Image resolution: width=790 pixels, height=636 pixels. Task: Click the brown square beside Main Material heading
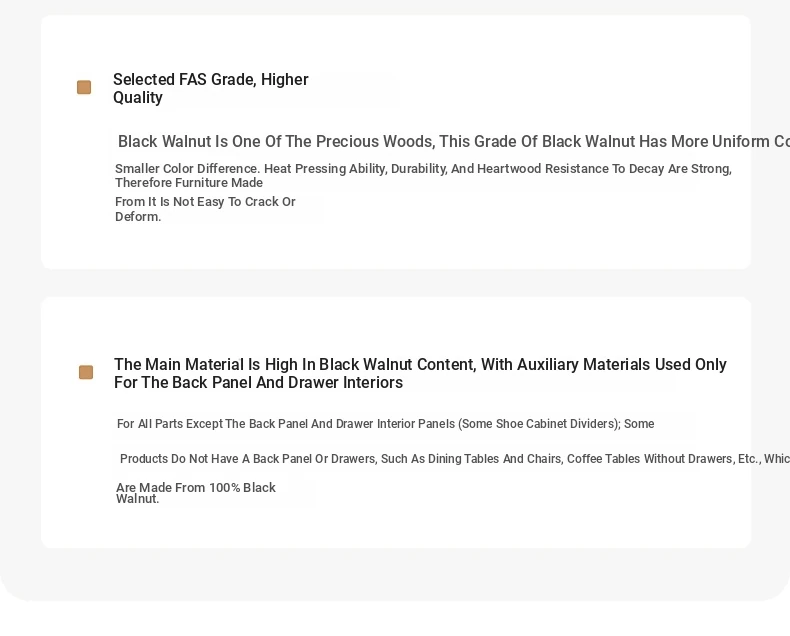tap(86, 373)
